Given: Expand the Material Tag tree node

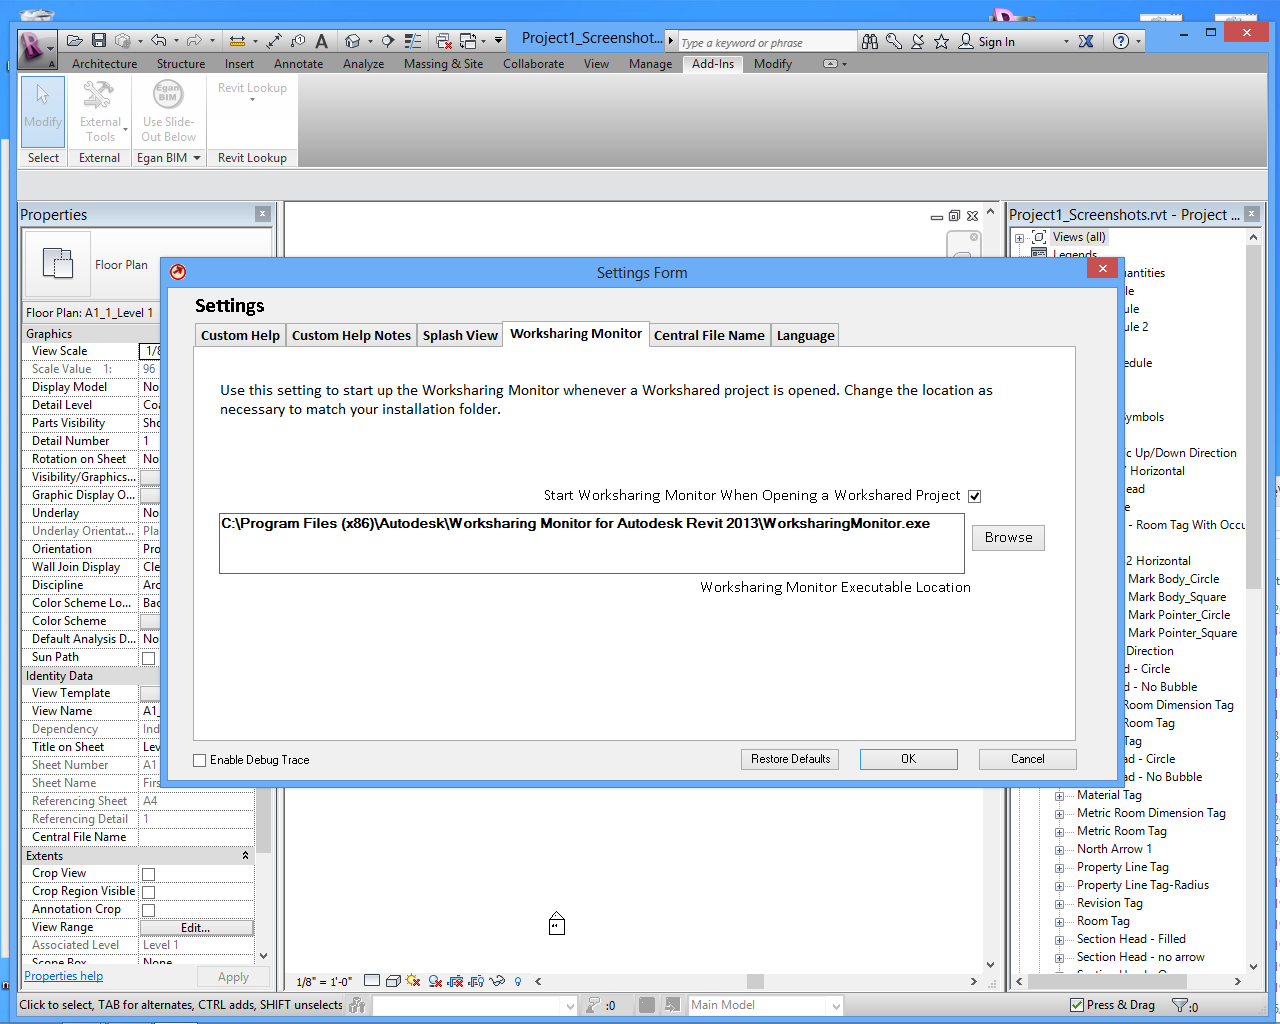Looking at the screenshot, I should (x=1059, y=796).
